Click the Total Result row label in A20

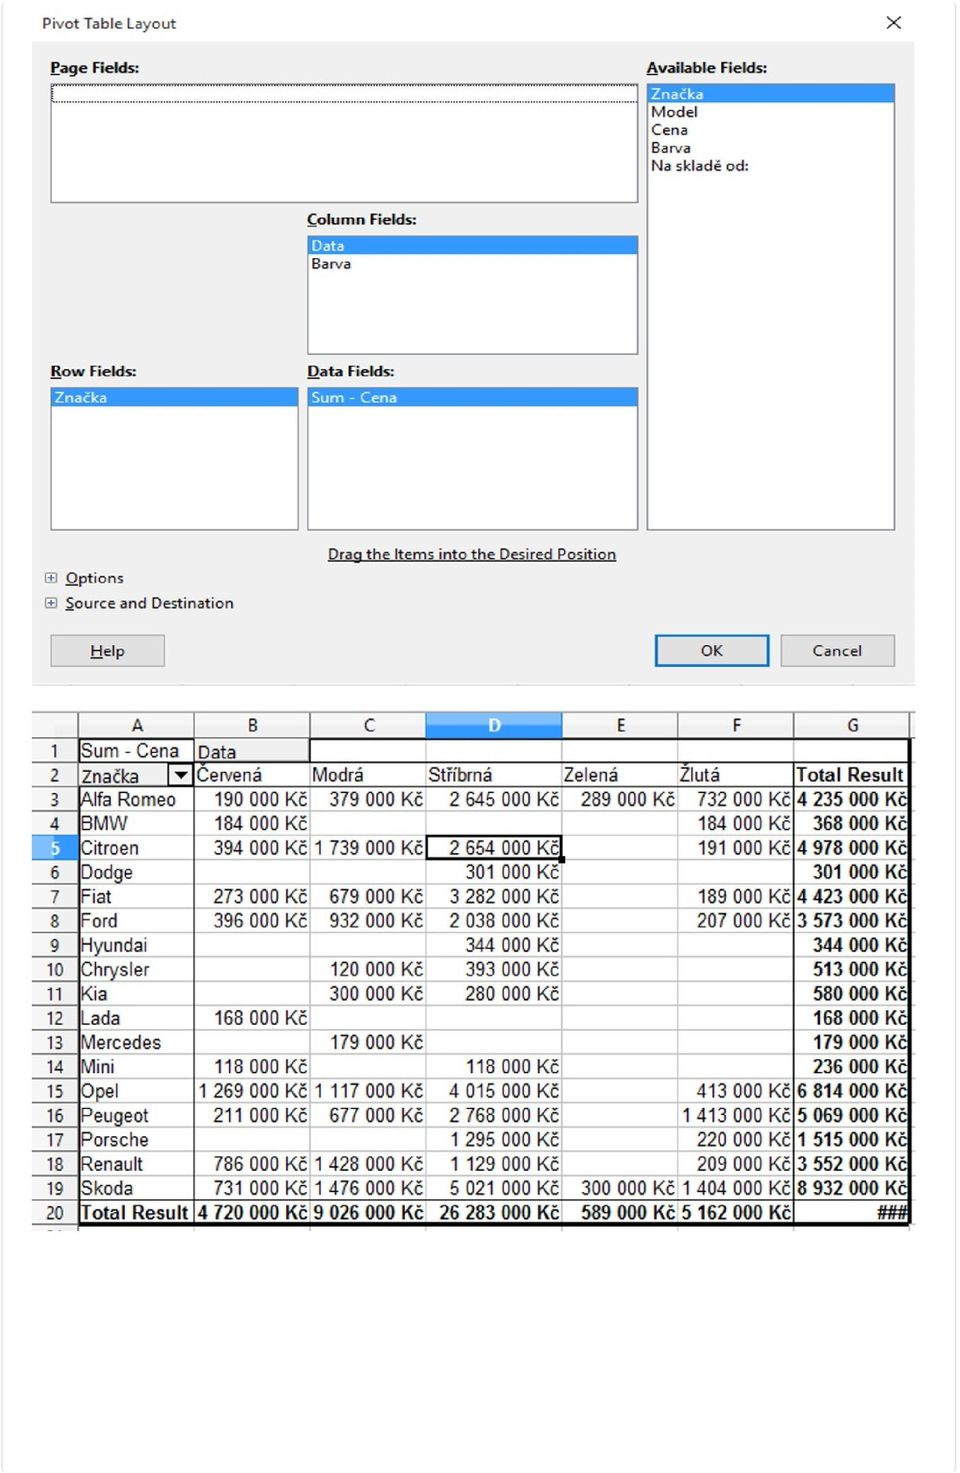[x=136, y=1213]
